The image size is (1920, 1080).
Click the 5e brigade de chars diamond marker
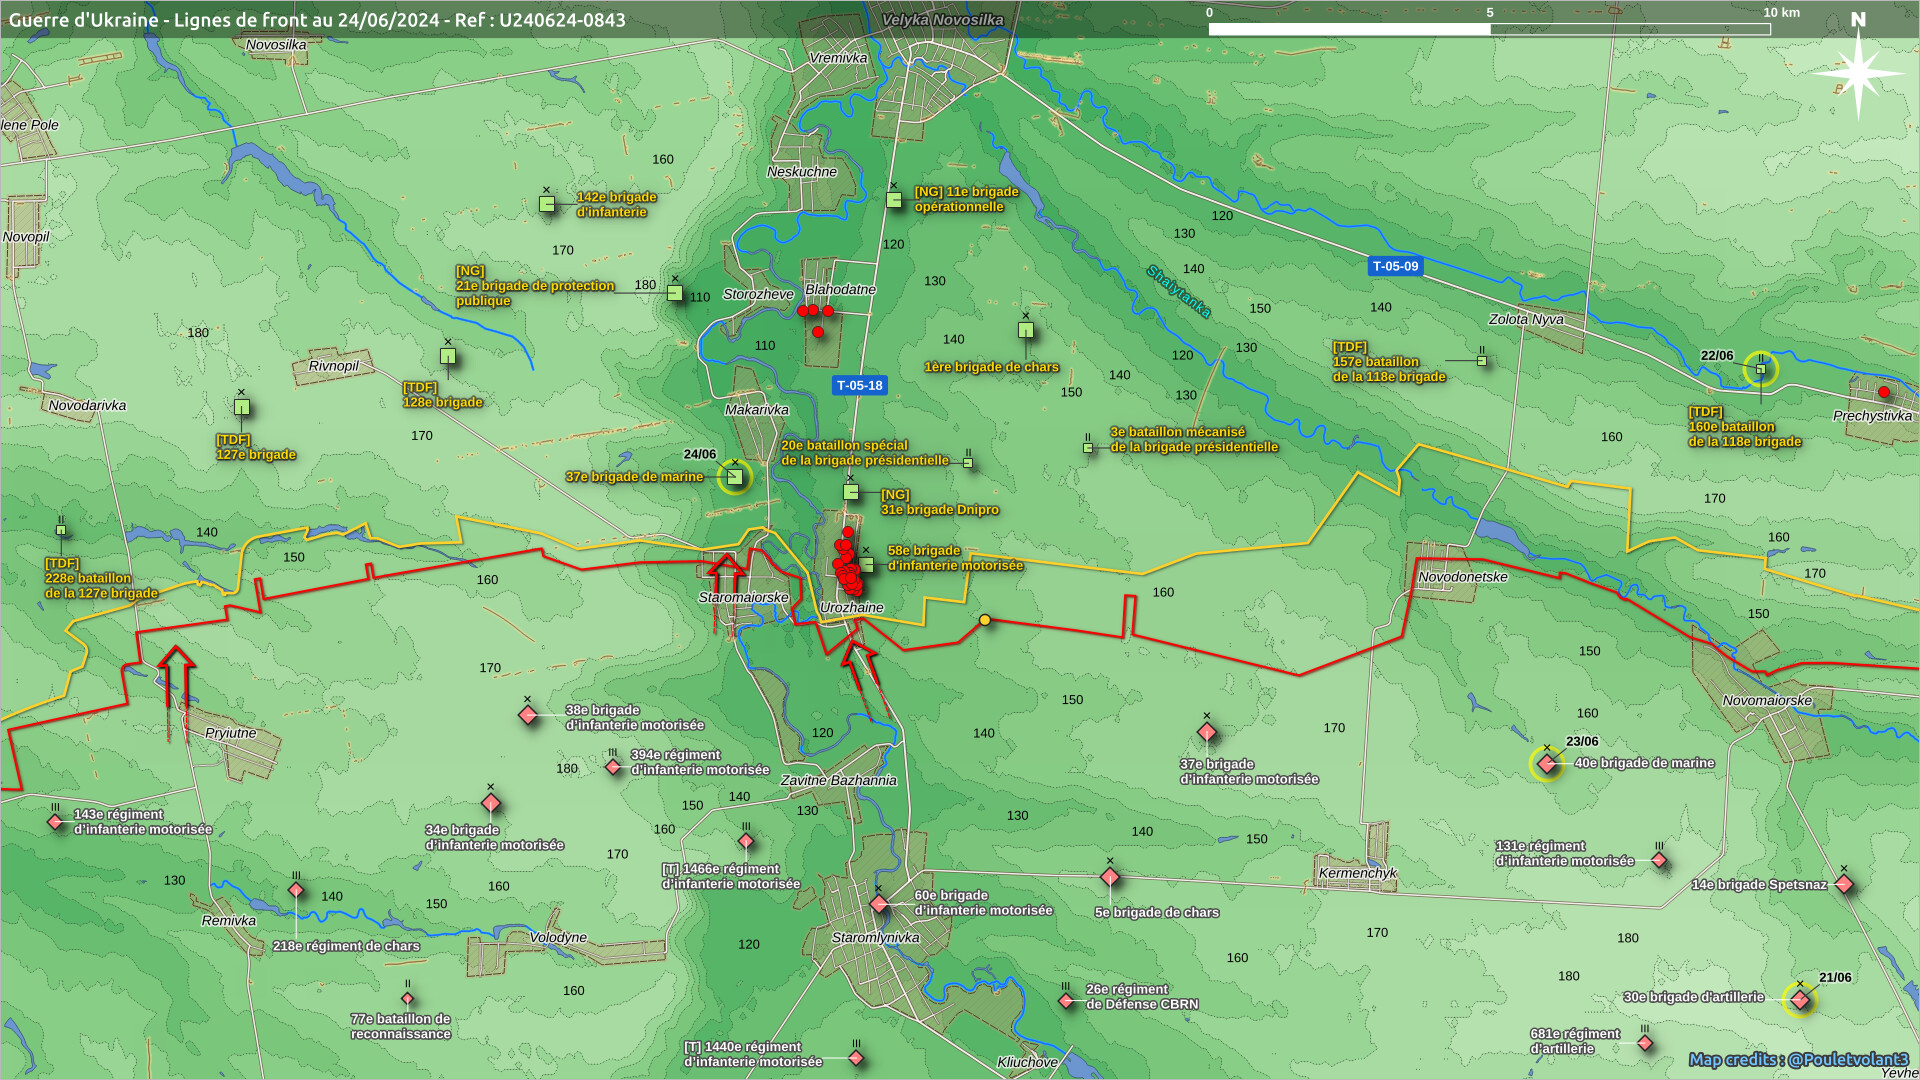click(1110, 878)
